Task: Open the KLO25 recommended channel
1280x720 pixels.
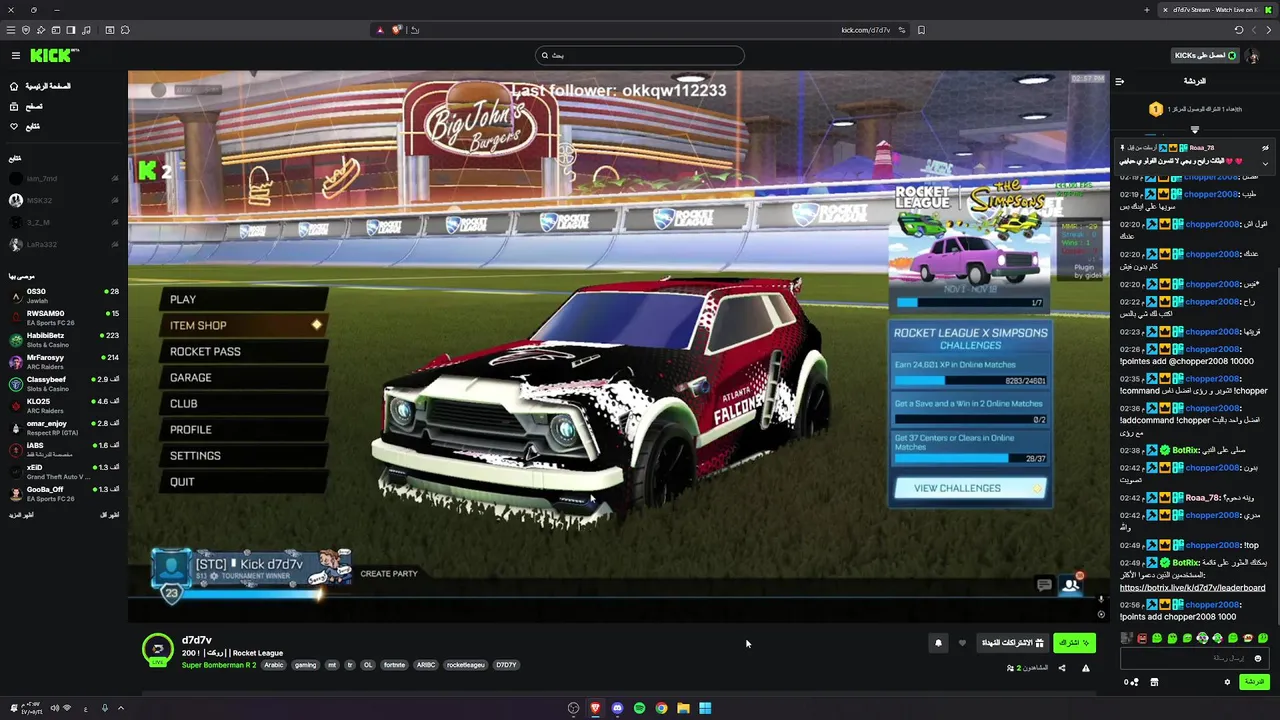Action: coord(64,406)
